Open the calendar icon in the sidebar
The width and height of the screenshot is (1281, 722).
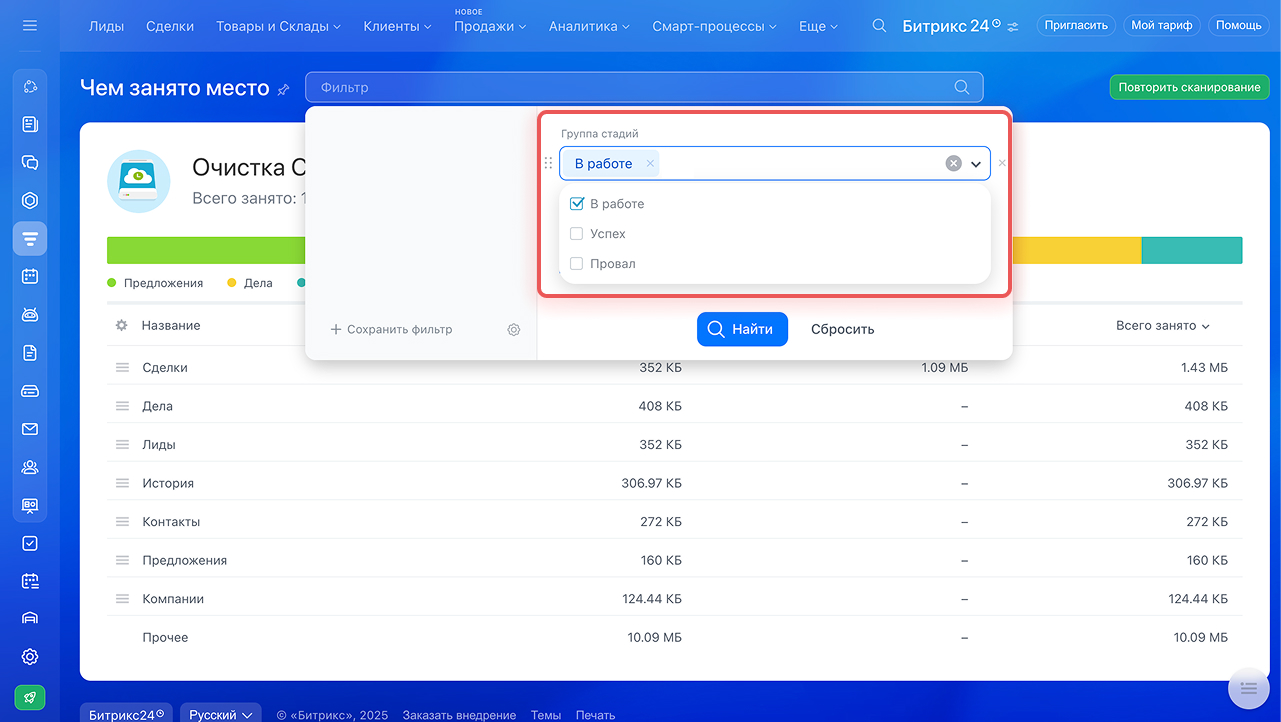point(30,276)
